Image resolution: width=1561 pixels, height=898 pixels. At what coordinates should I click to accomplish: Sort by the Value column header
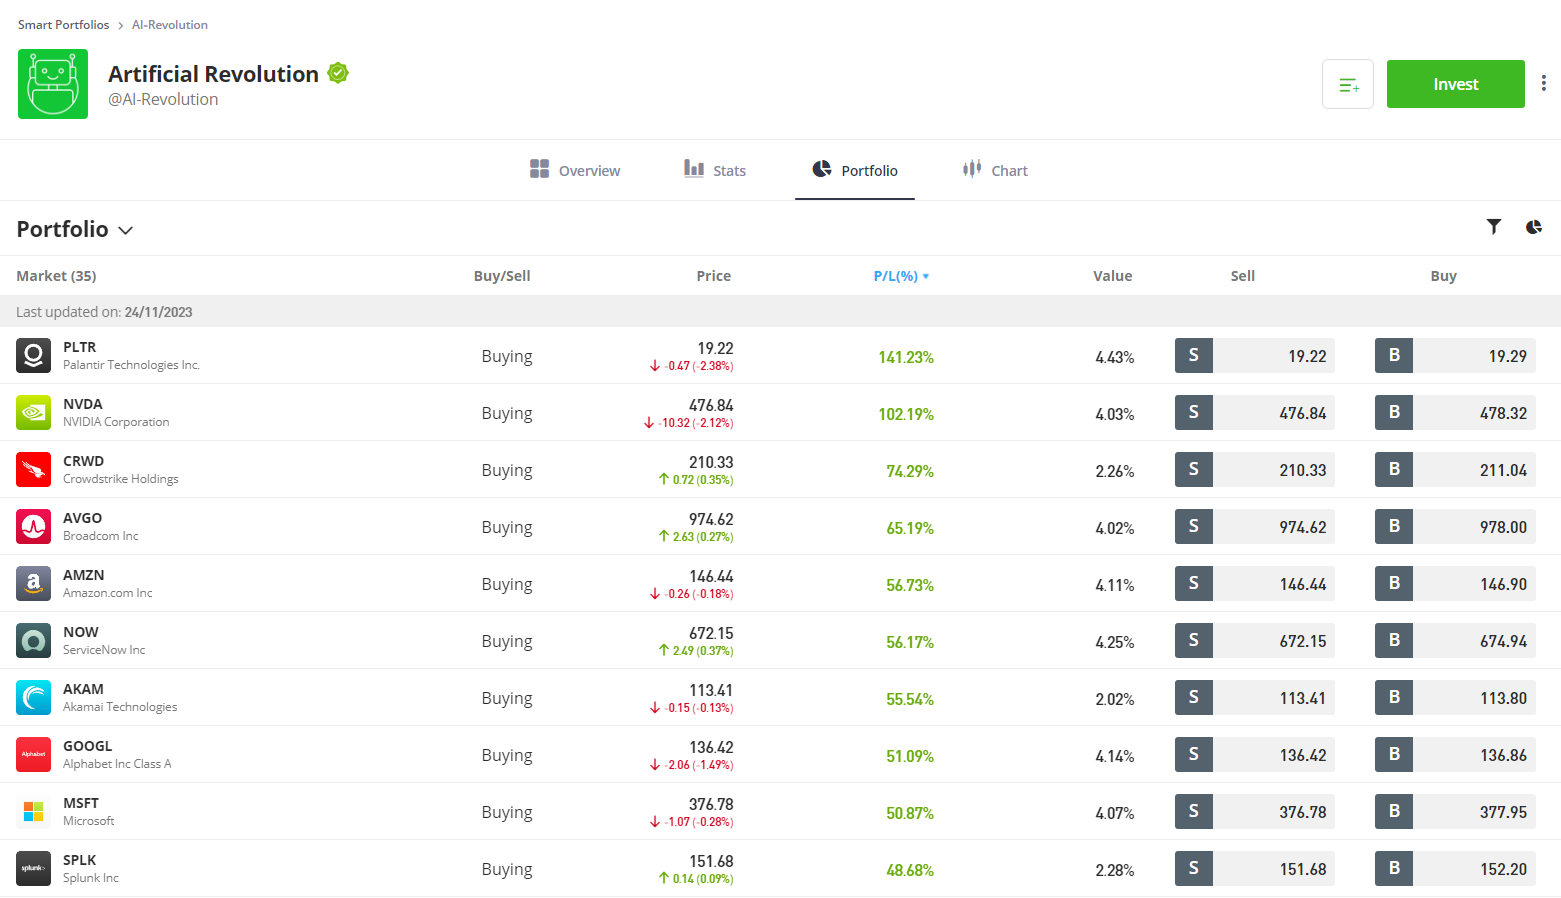[1112, 276]
